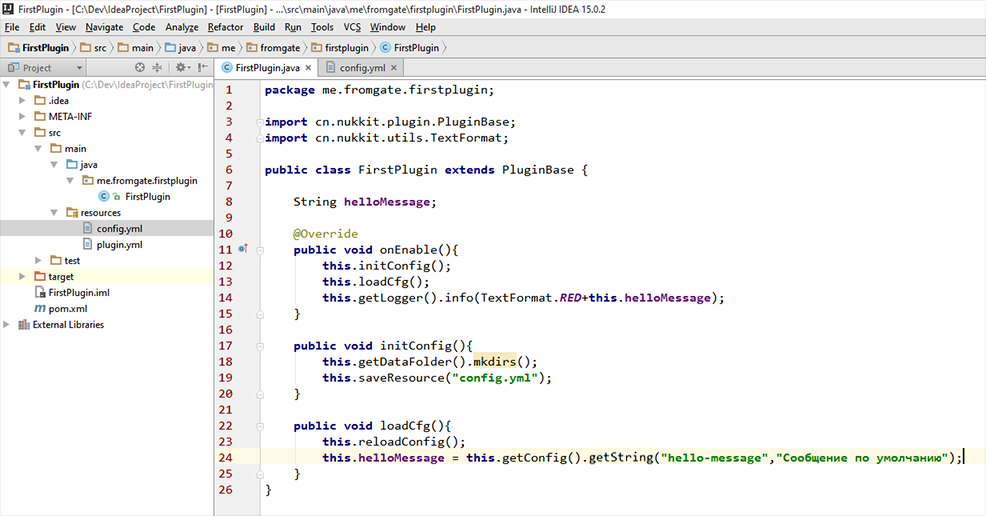Viewport: 986px width, 516px height.
Task: Switch to the config.yml editor tab
Action: tap(362, 68)
